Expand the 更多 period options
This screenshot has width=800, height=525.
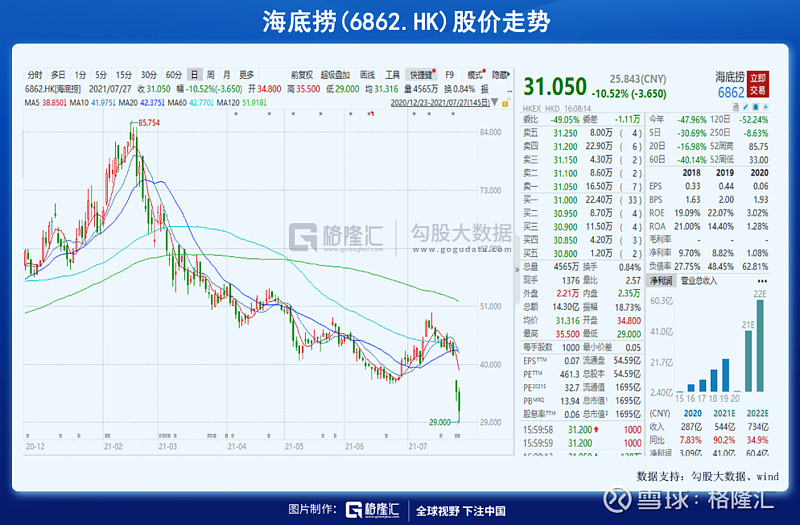[x=246, y=75]
